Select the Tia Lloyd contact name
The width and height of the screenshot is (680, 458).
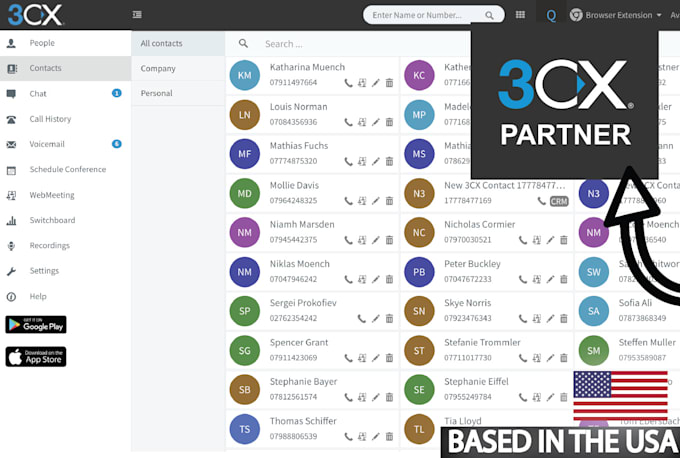tap(463, 421)
